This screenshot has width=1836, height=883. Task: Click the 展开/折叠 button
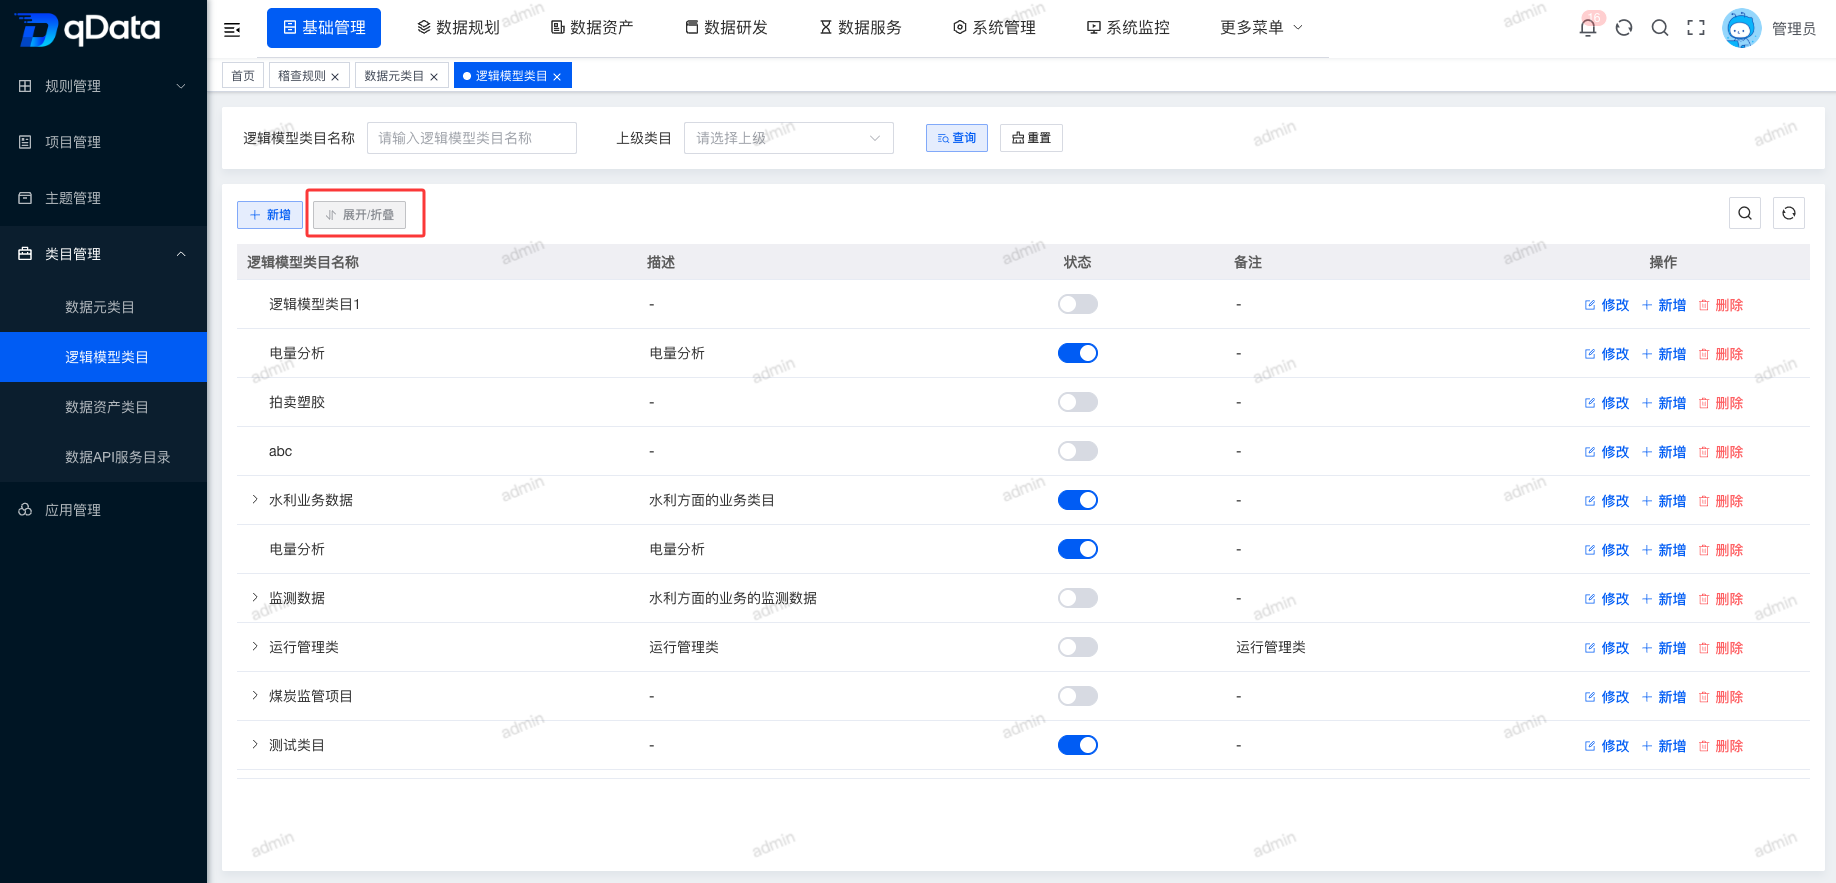point(360,215)
